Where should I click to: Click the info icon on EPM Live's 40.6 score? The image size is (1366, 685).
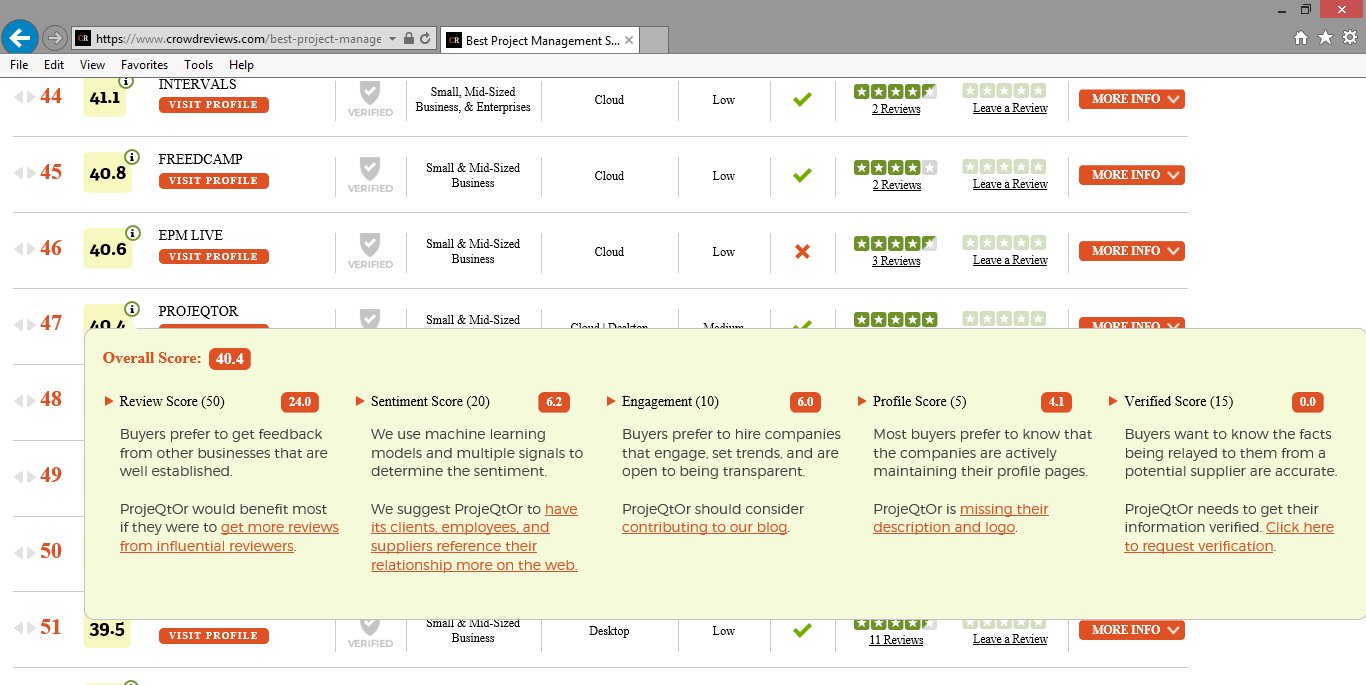[x=131, y=233]
